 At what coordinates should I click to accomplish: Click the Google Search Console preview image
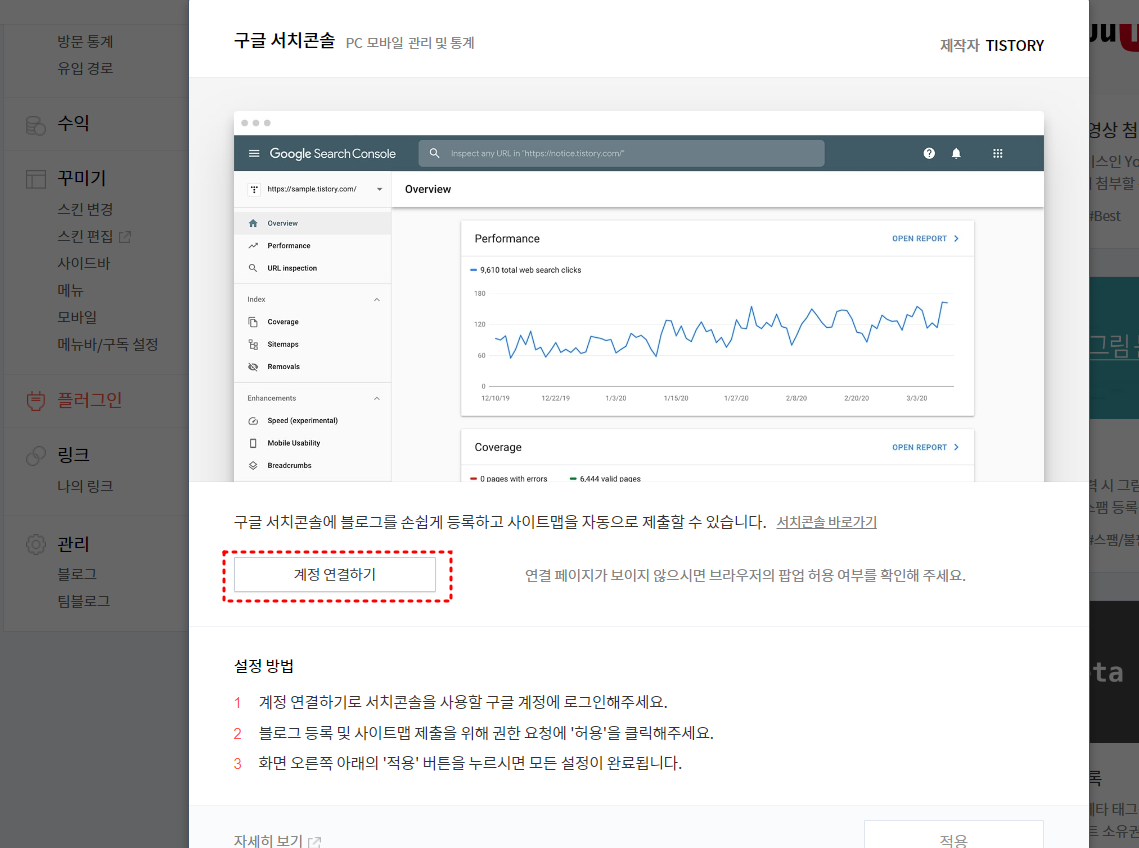coord(639,296)
